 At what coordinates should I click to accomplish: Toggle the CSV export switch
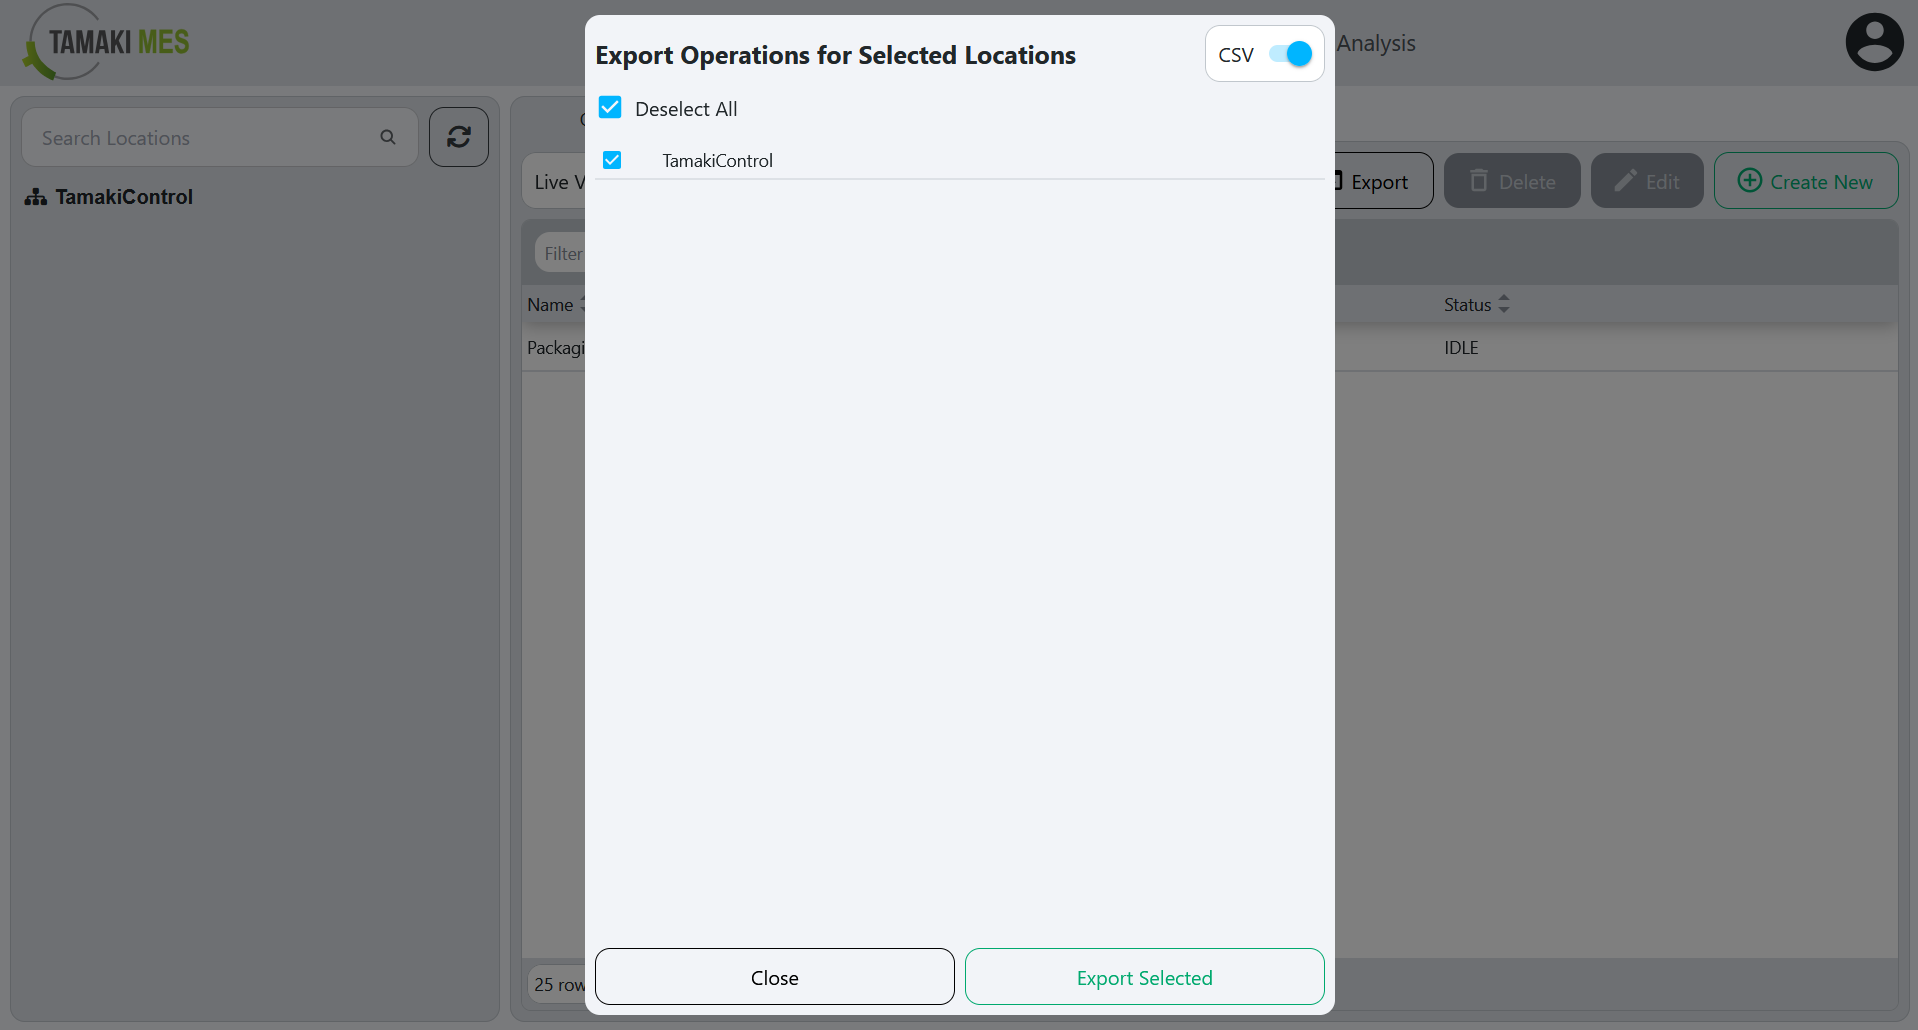[1293, 53]
